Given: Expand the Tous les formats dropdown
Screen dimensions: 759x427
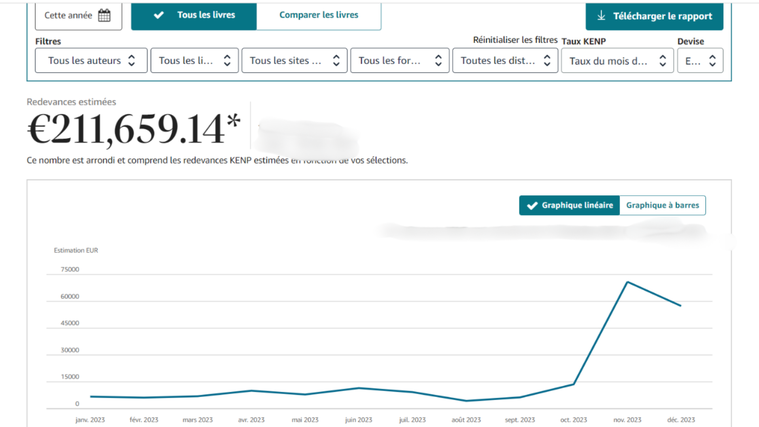Looking at the screenshot, I should 399,61.
